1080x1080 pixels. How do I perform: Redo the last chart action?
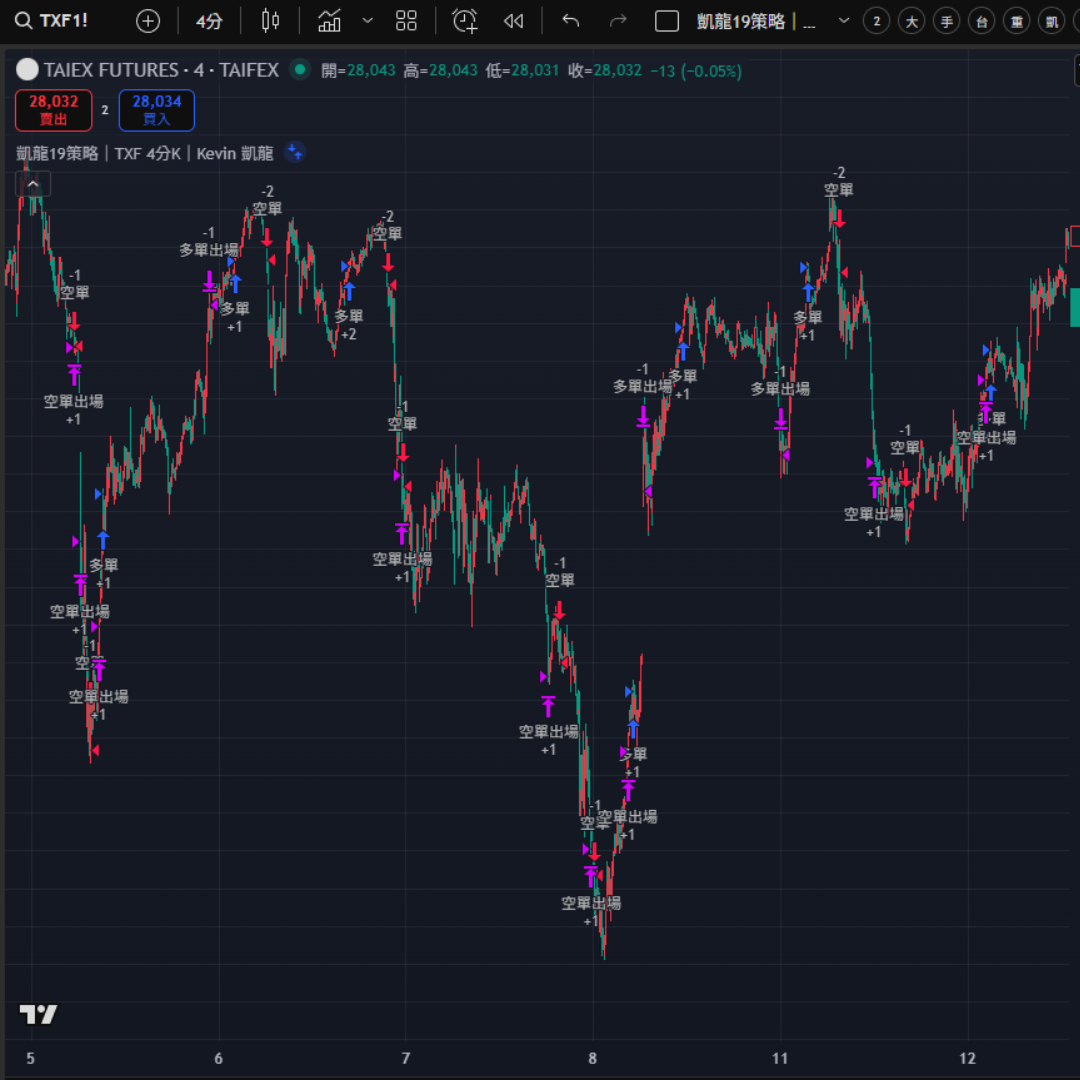pyautogui.click(x=618, y=21)
